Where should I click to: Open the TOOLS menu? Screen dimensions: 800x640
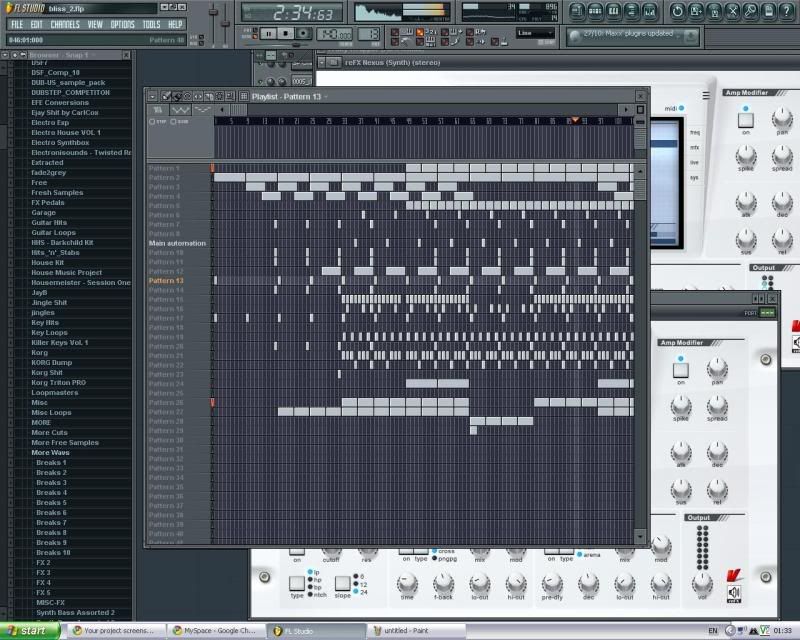pyautogui.click(x=150, y=23)
